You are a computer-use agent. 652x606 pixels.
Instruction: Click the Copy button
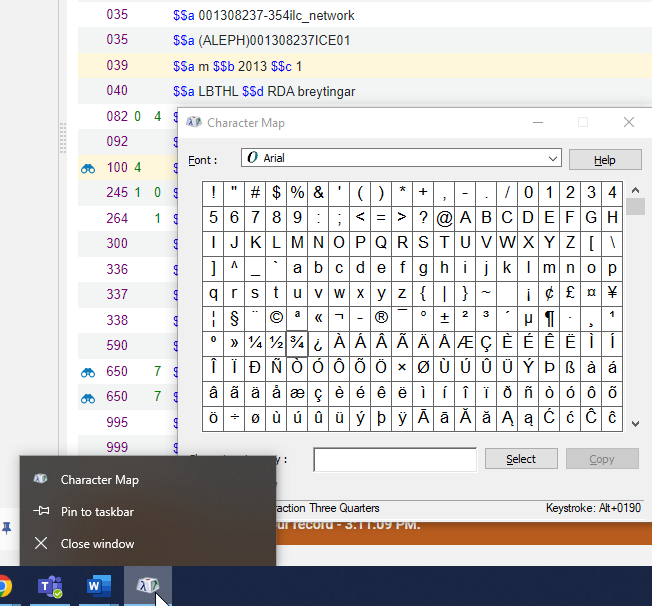[x=601, y=459]
